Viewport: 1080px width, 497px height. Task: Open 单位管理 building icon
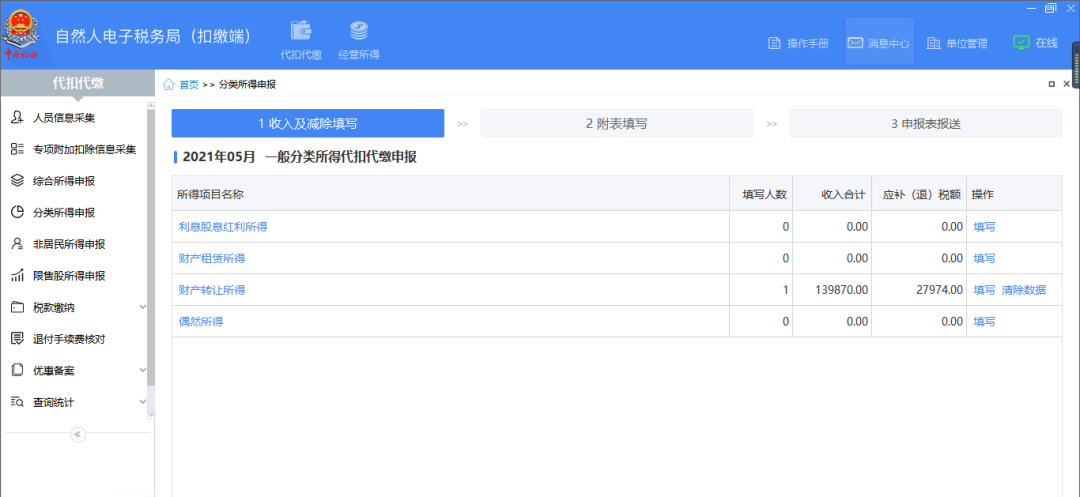(x=933, y=43)
